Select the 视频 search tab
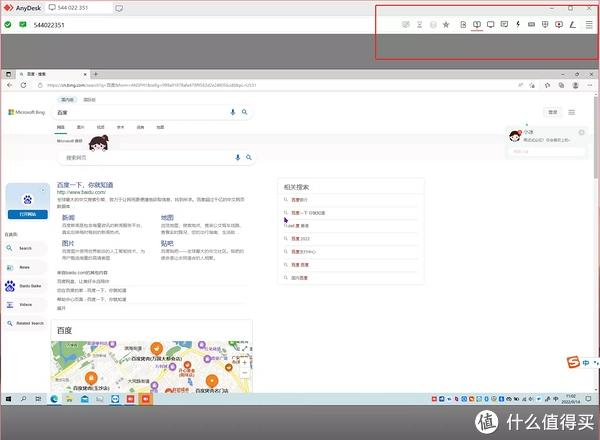Screen dimensions: 600x440 [x=100, y=127]
